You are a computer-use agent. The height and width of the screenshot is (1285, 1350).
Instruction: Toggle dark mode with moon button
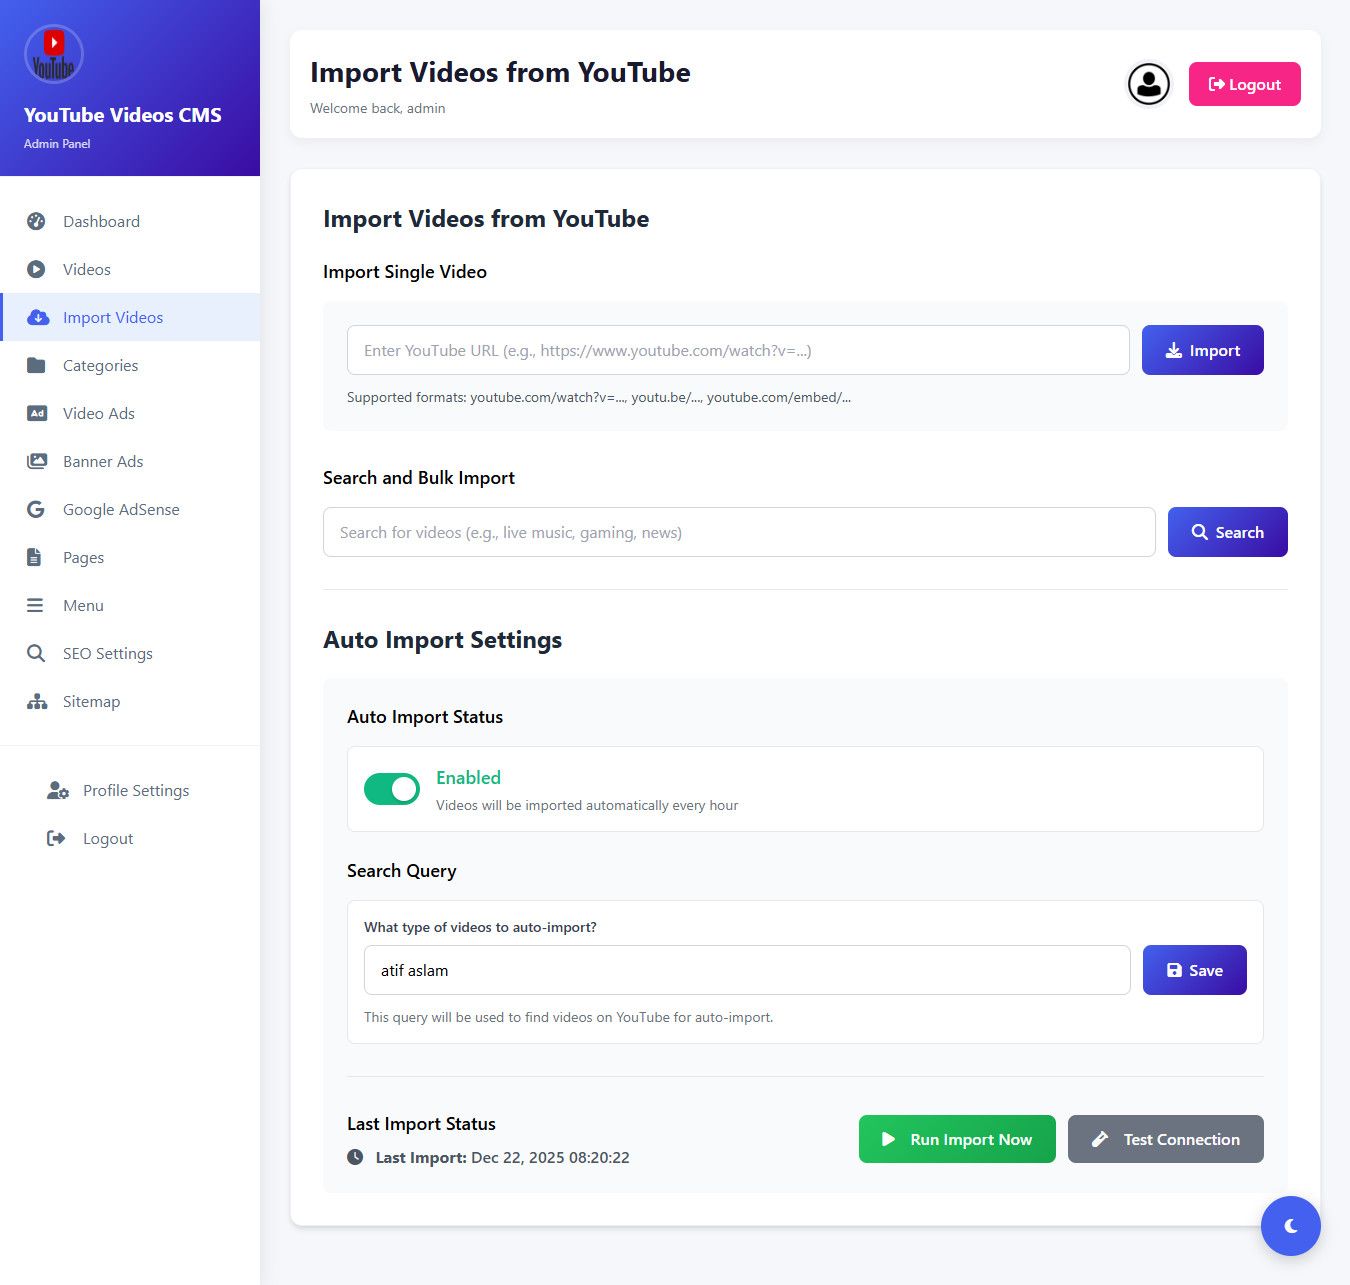coord(1291,1226)
